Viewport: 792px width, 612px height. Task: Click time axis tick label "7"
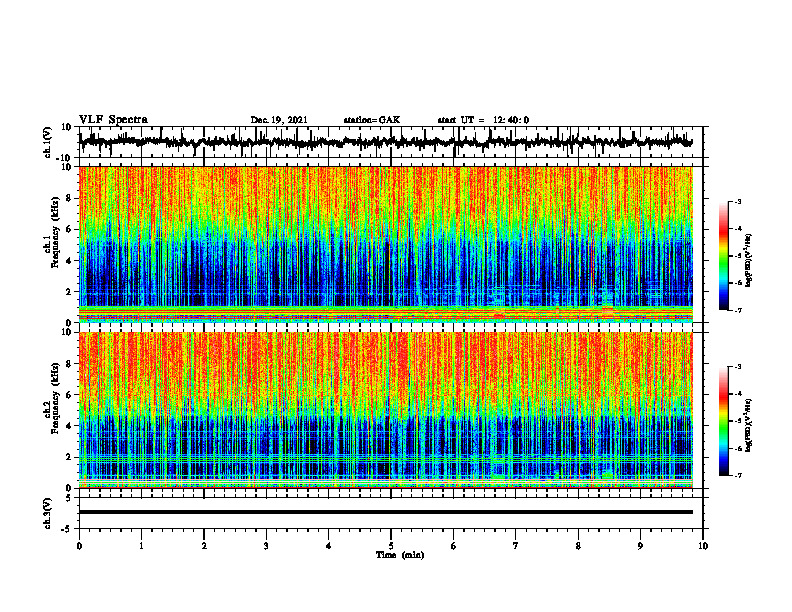pyautogui.click(x=516, y=546)
